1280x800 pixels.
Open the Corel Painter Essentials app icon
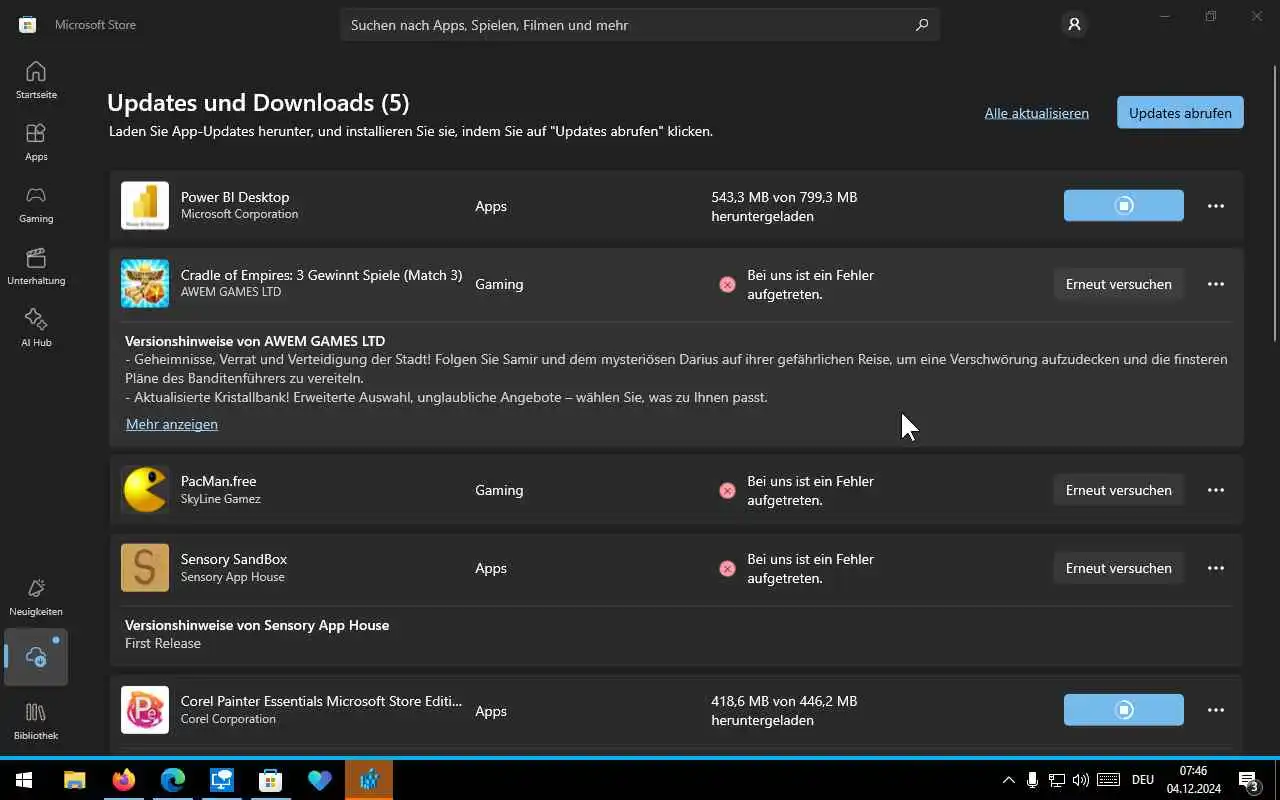click(x=145, y=710)
